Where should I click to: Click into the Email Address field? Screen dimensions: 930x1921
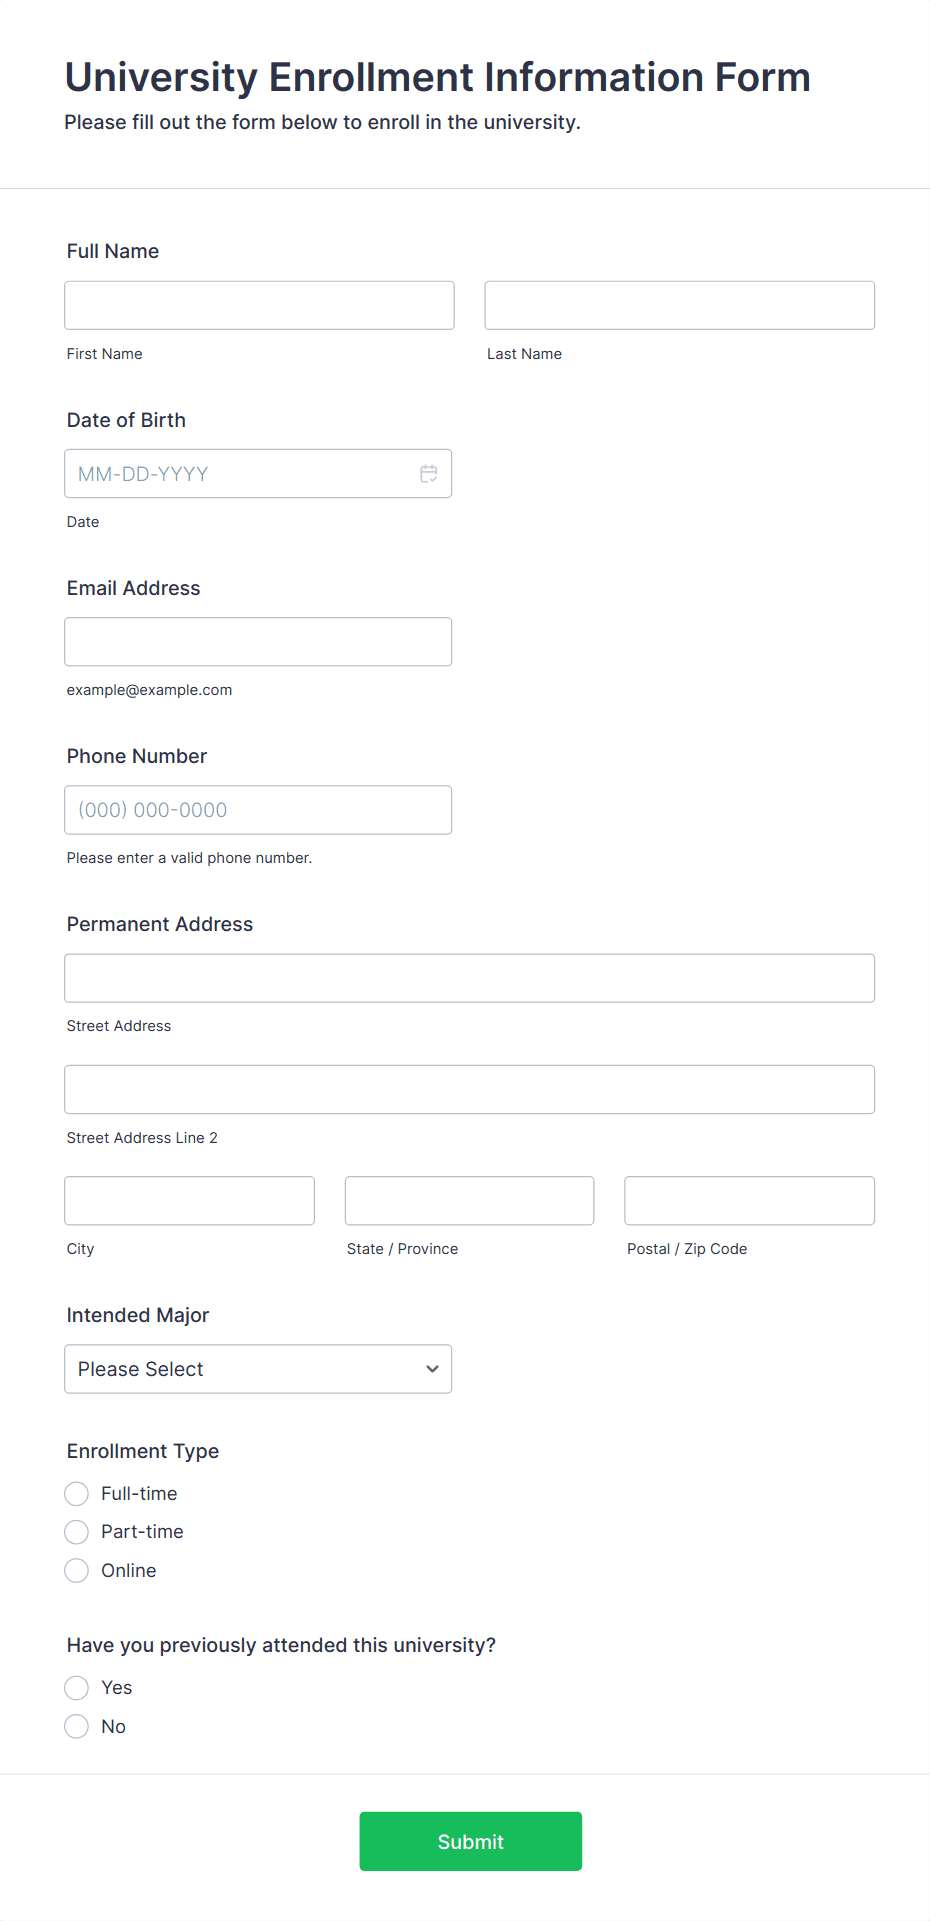pos(258,642)
